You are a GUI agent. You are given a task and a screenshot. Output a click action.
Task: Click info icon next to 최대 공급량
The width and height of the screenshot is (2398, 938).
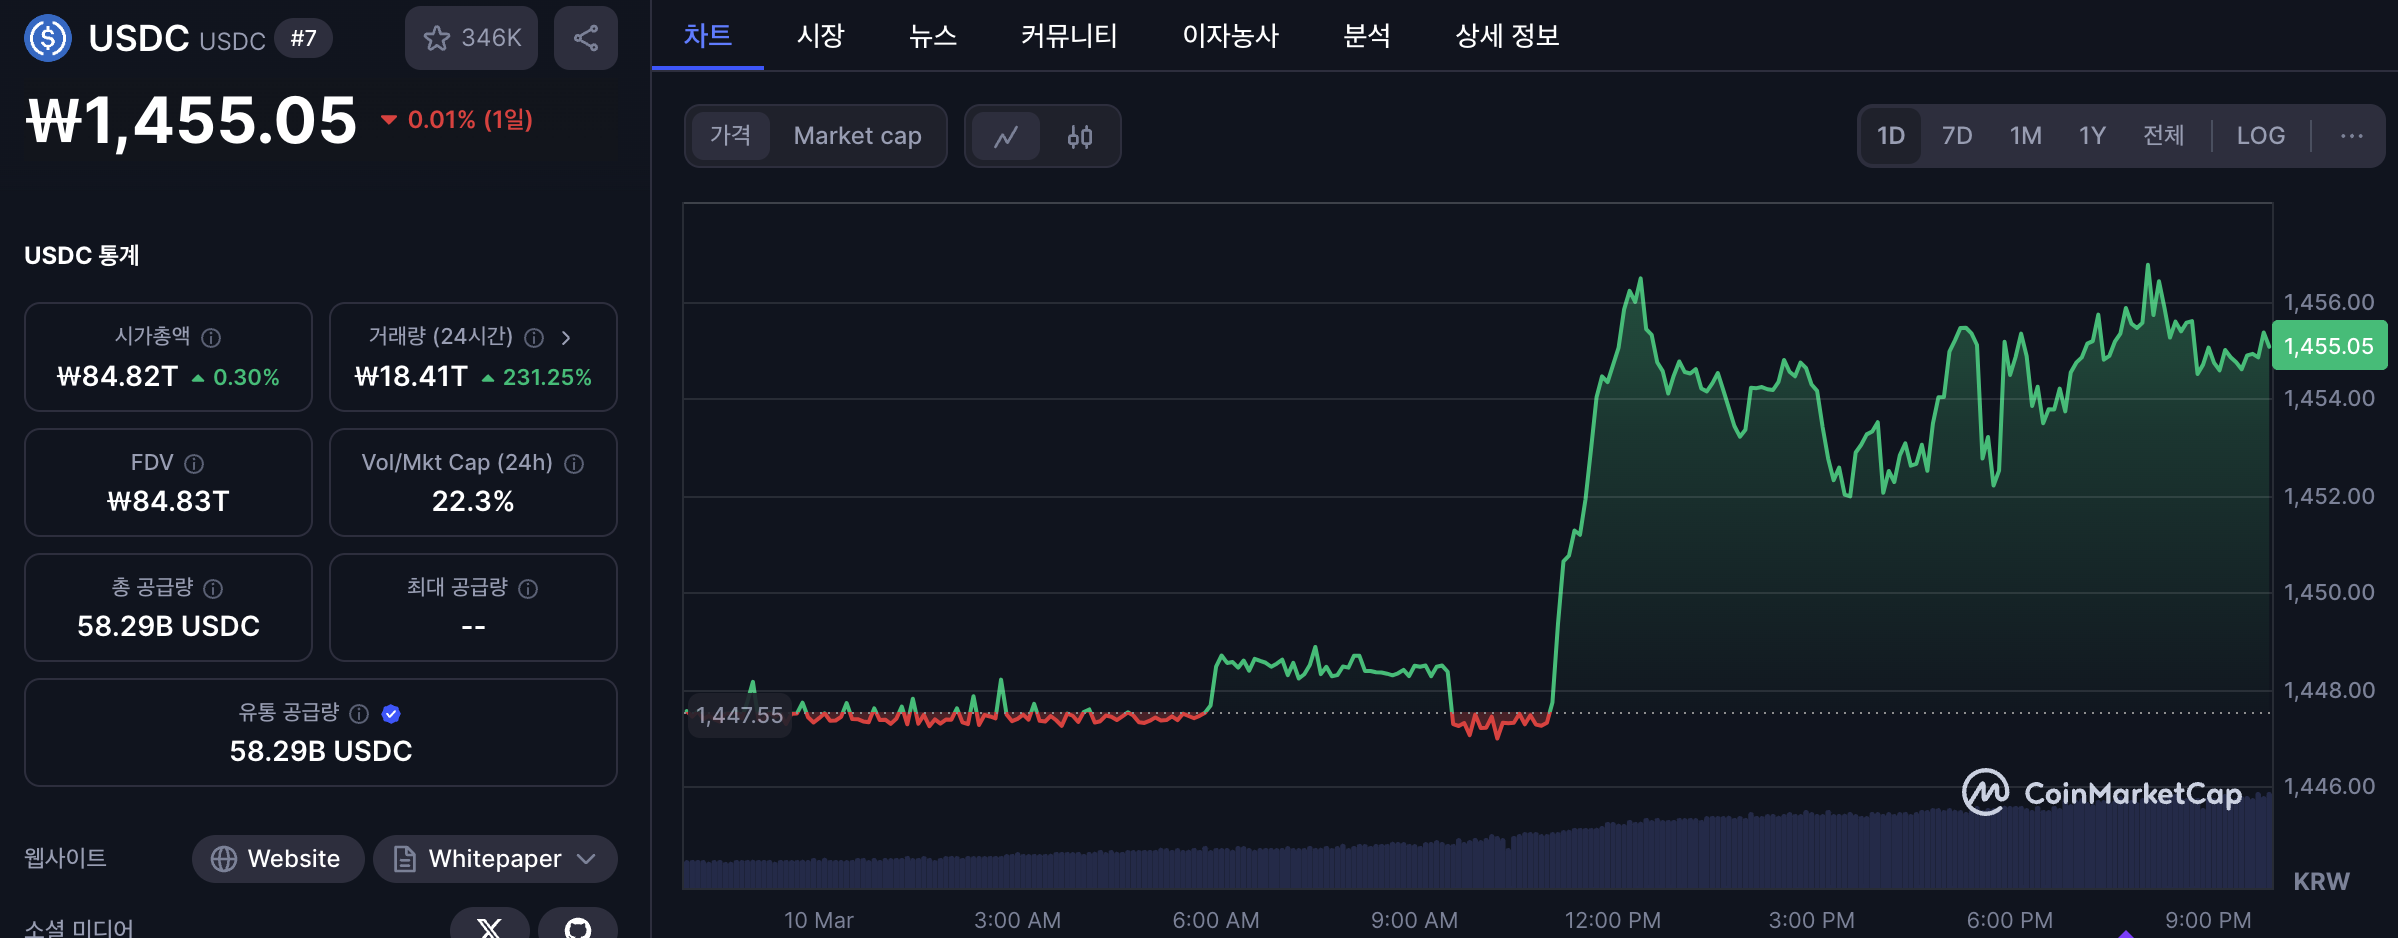[528, 588]
